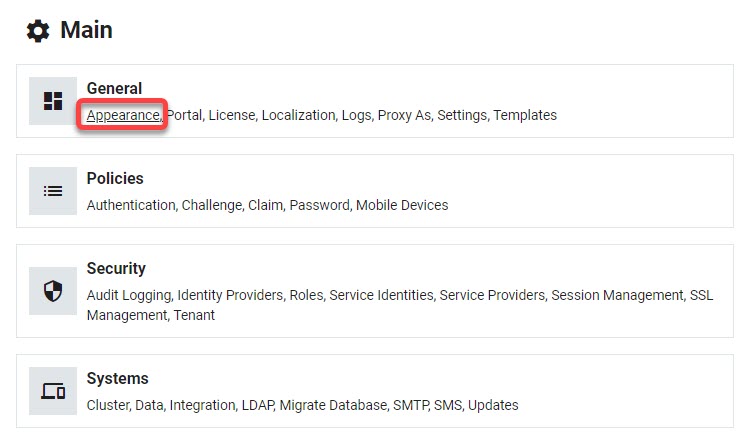Click the Security shield icon

(53, 291)
